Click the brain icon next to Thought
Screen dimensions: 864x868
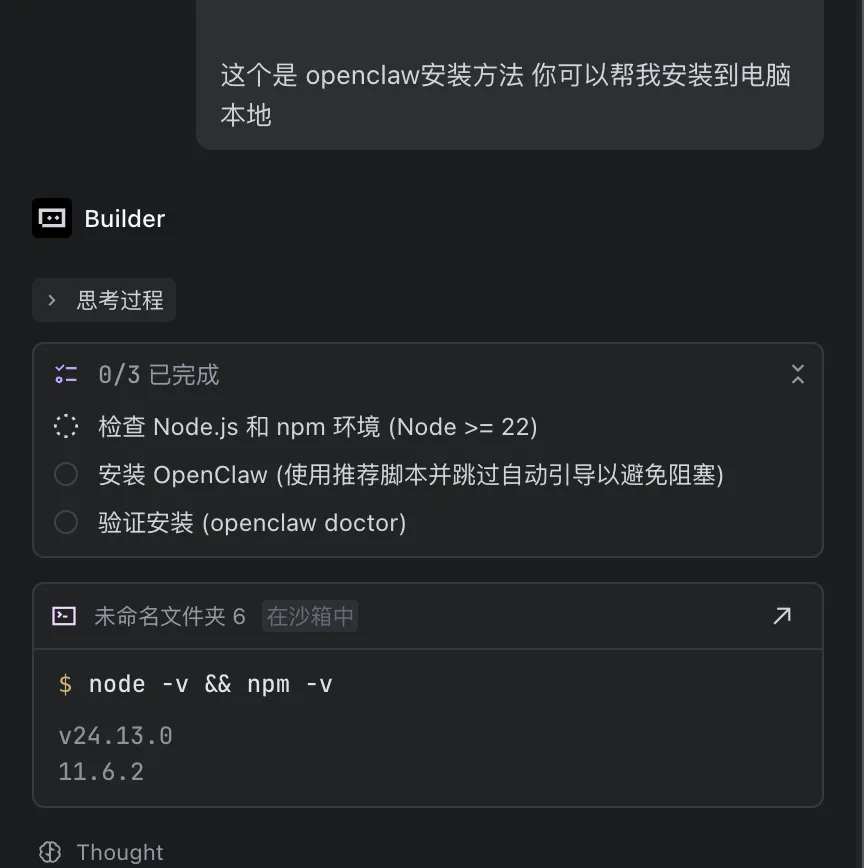(x=50, y=852)
